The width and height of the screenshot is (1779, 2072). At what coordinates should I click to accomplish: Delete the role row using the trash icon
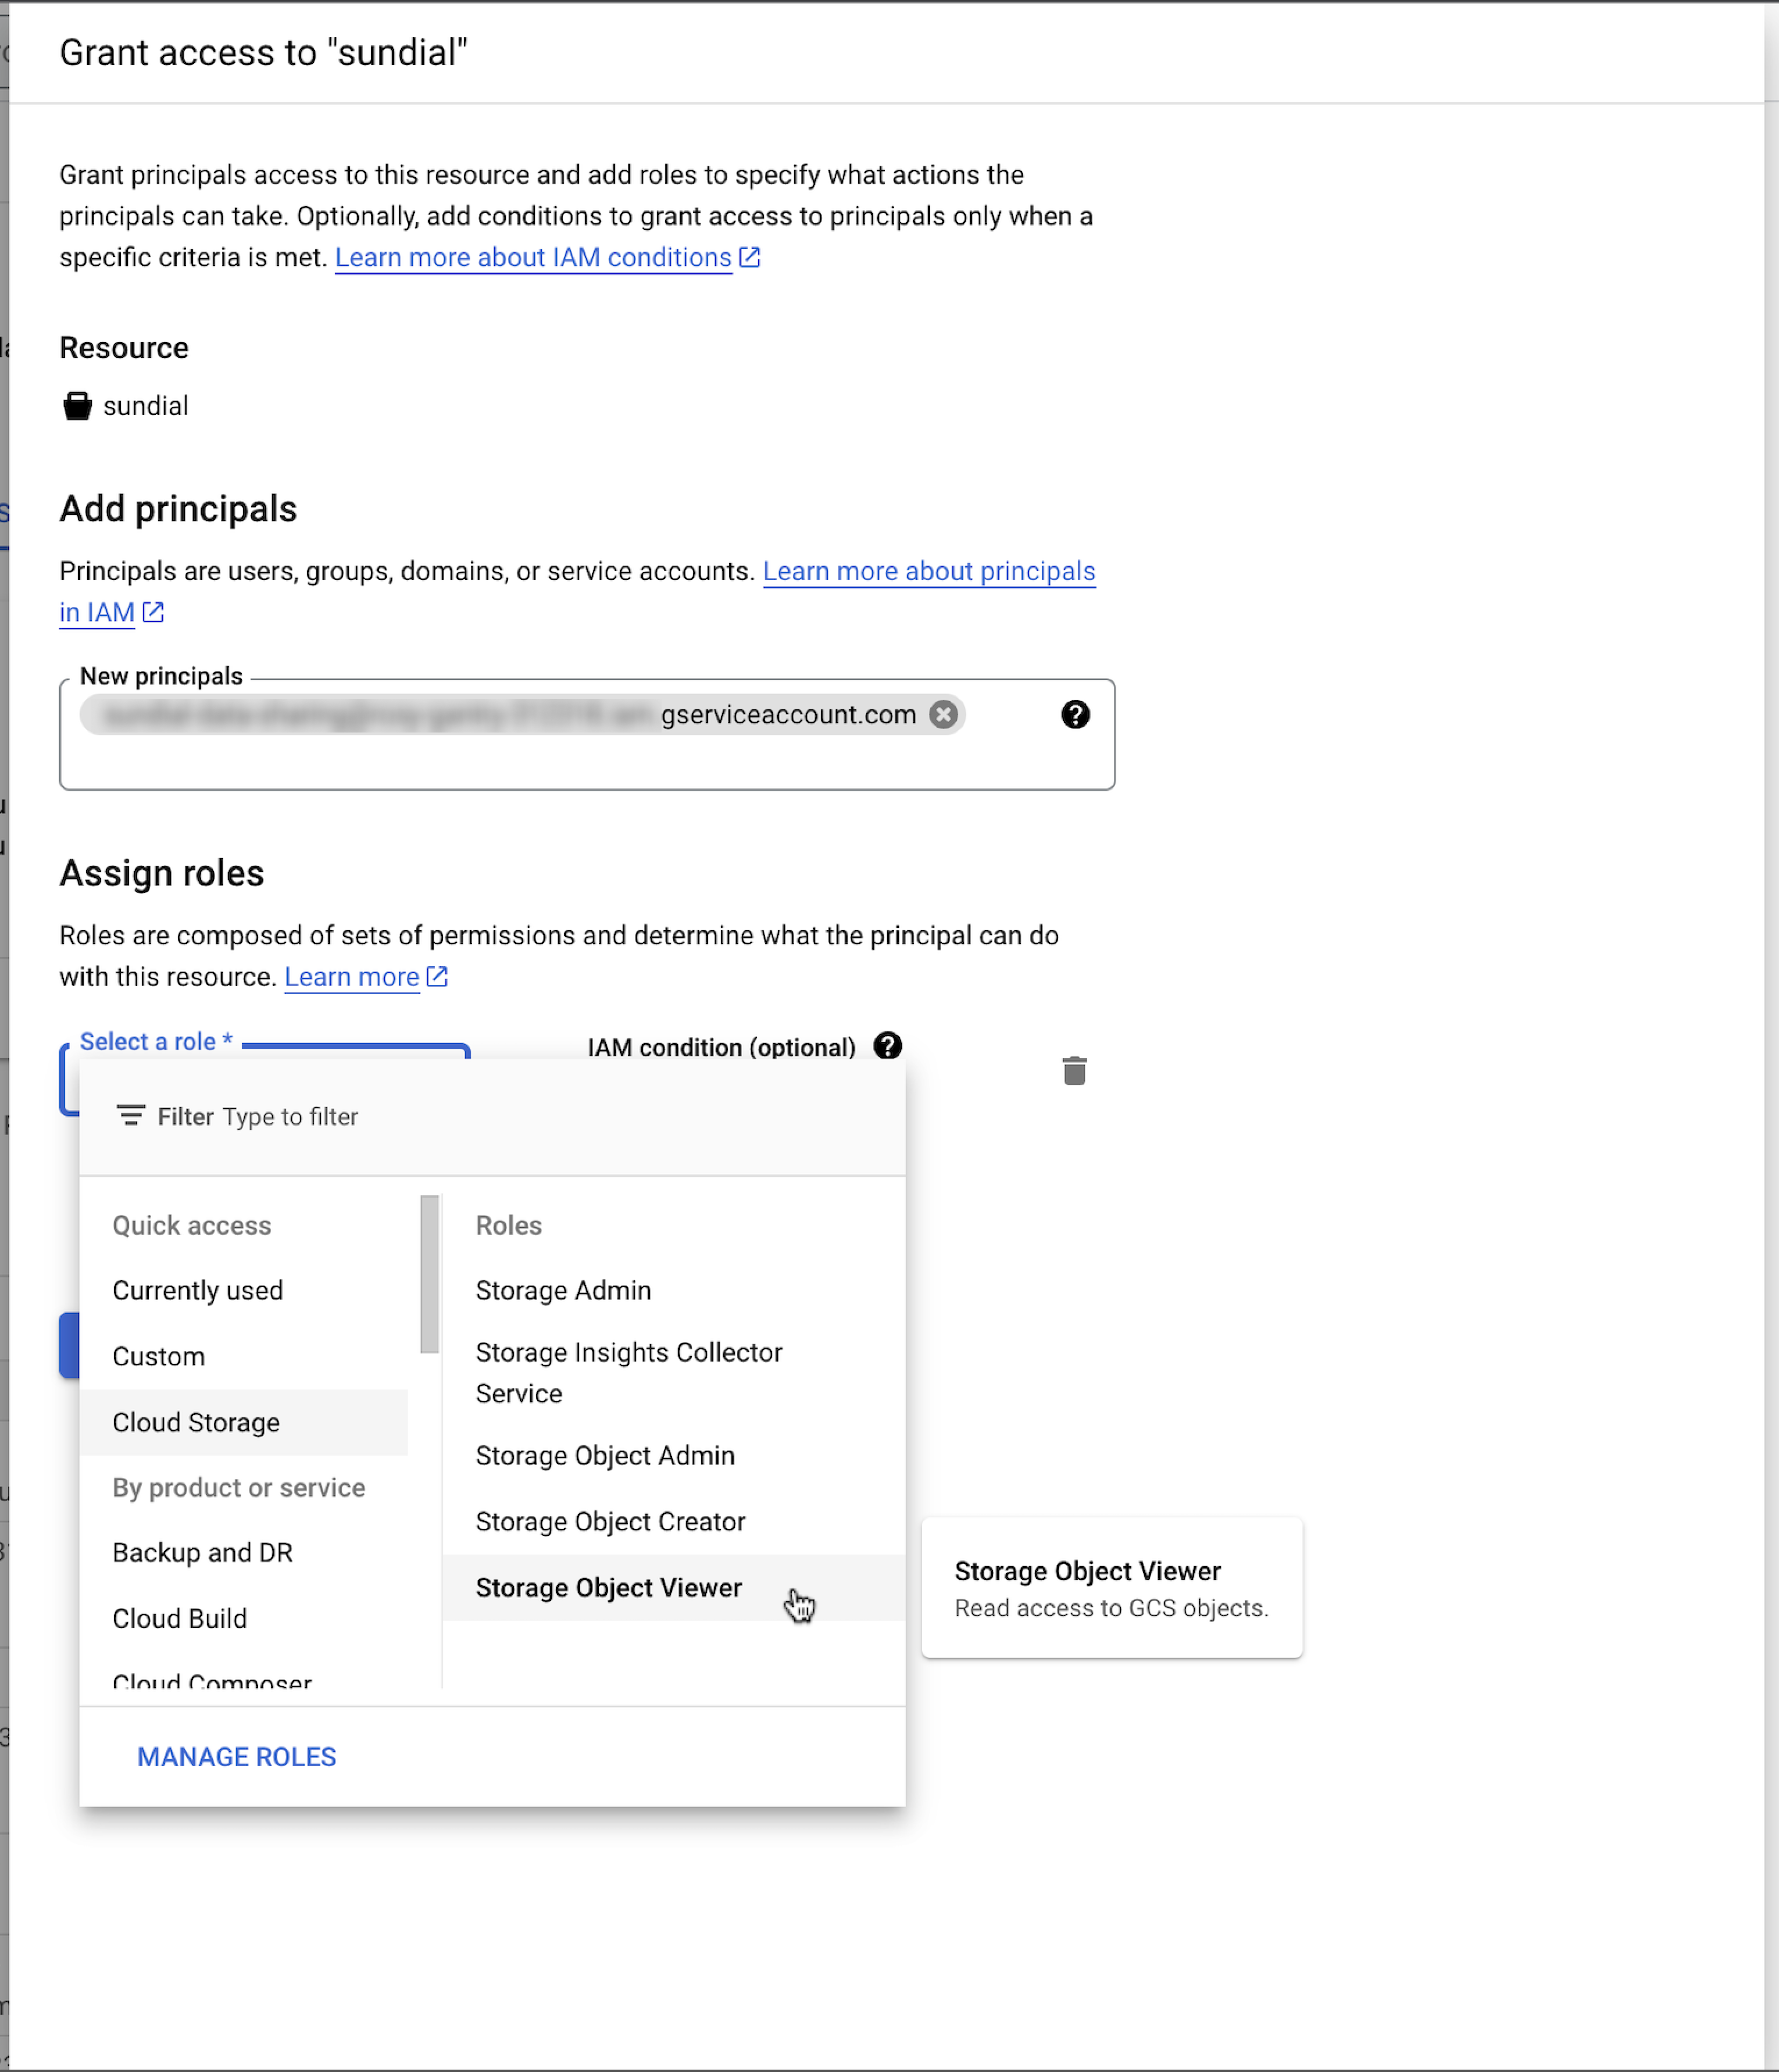click(x=1074, y=1070)
